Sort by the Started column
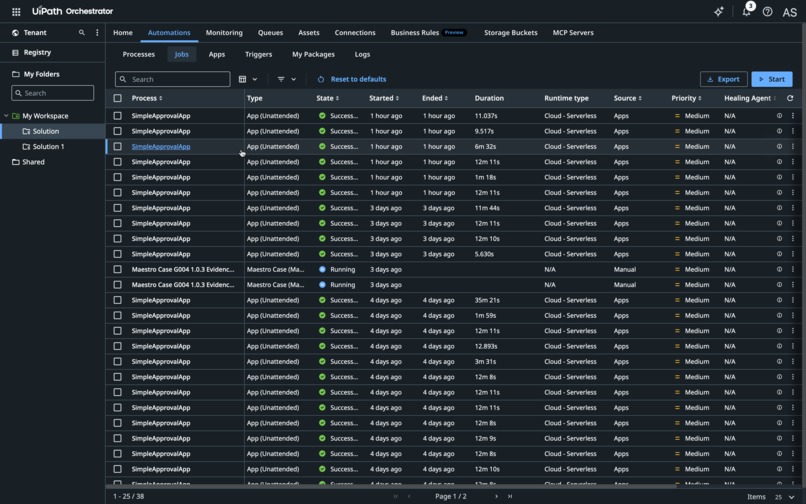The image size is (806, 504). pos(384,98)
